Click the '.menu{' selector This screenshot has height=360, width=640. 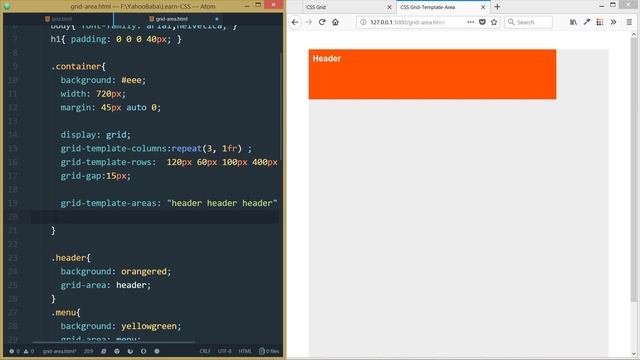point(66,313)
